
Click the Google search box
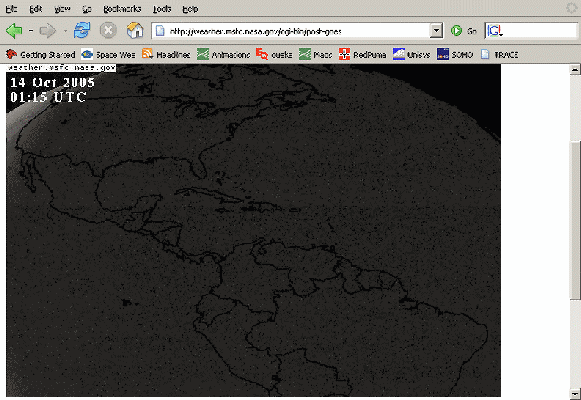click(532, 31)
